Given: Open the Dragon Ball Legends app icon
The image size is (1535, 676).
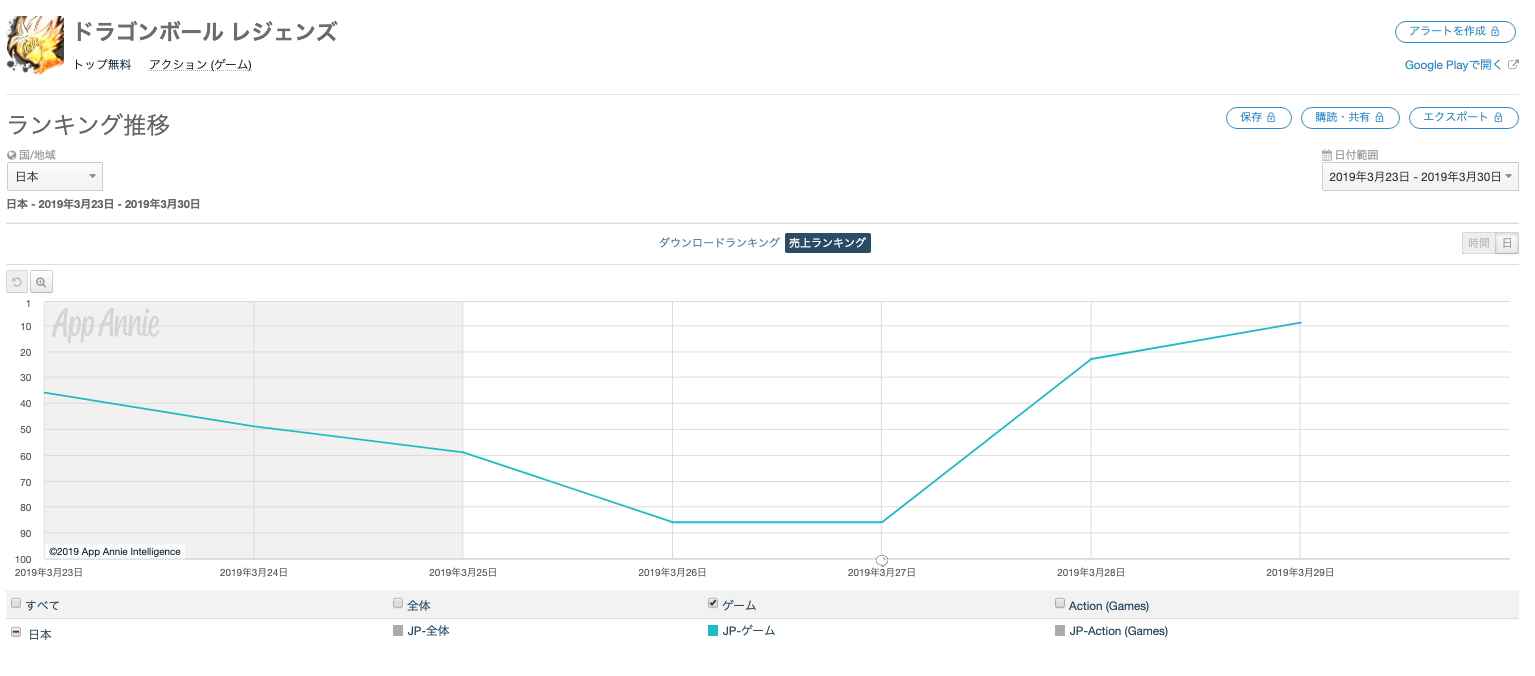Looking at the screenshot, I should (x=35, y=44).
